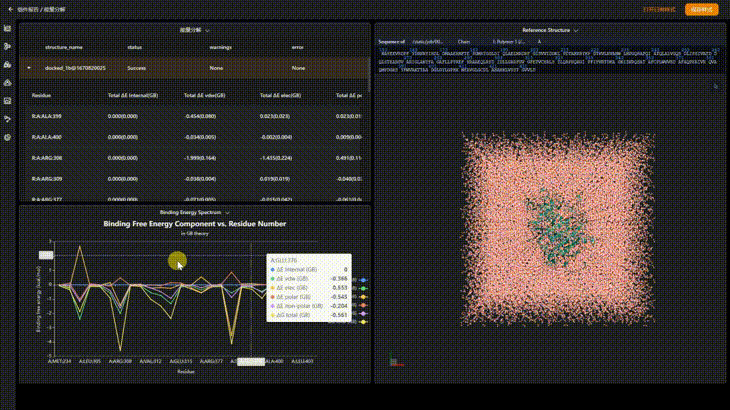Collapse the docked structure row arrow
This screenshot has height=410, width=730.
tap(29, 68)
